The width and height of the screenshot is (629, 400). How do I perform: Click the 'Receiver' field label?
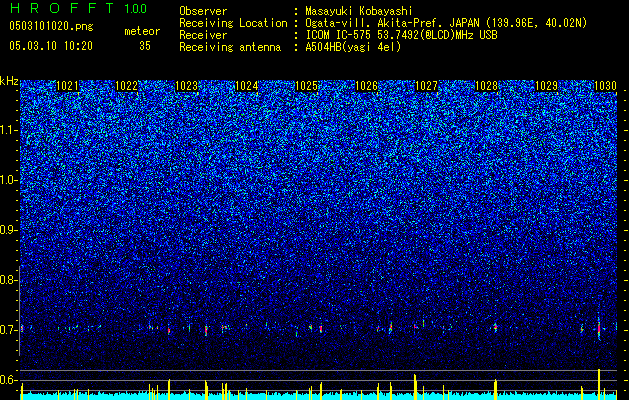click(x=203, y=35)
